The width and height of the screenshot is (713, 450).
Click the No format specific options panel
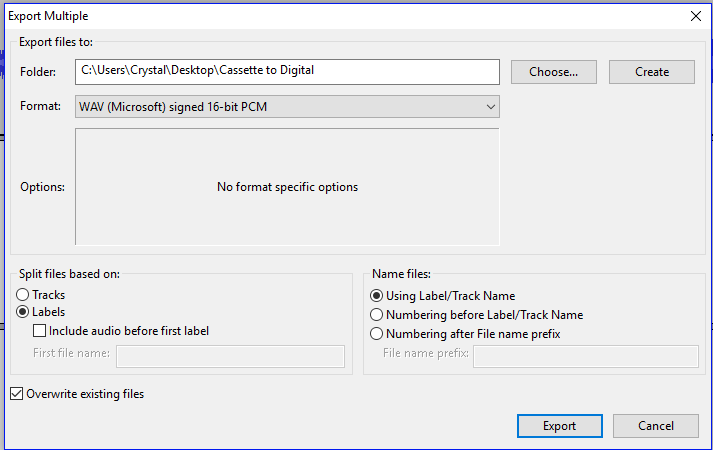coord(287,187)
